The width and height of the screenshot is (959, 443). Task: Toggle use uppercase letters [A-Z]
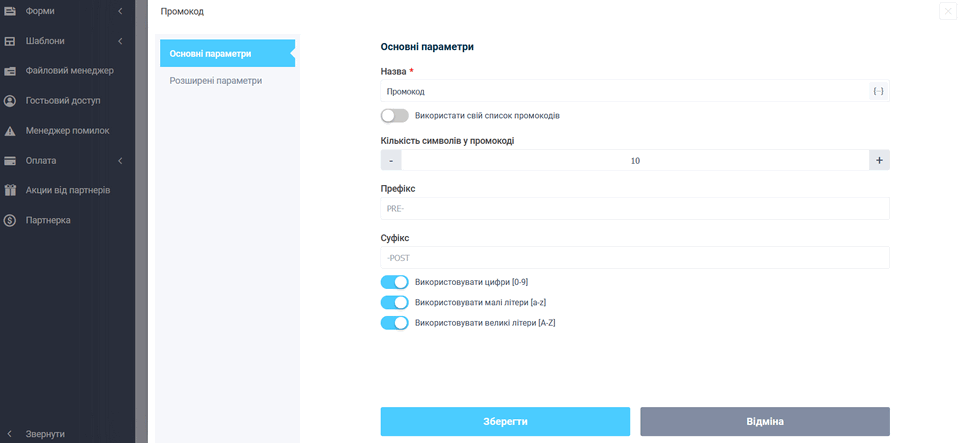[394, 323]
